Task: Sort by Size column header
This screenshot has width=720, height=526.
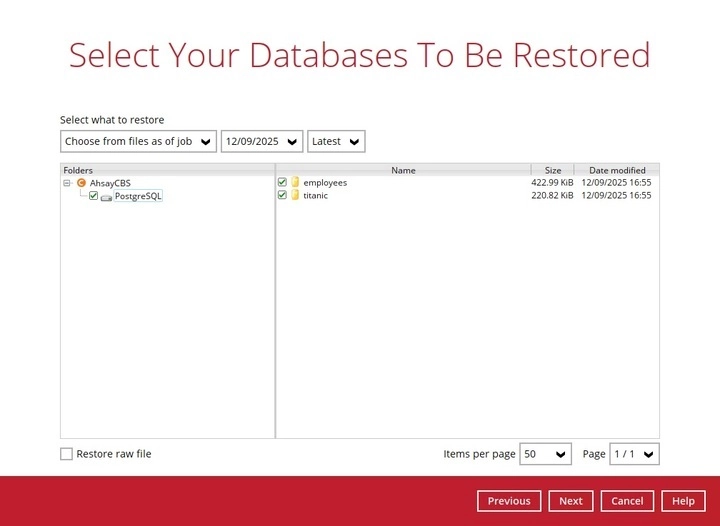Action: tap(553, 170)
